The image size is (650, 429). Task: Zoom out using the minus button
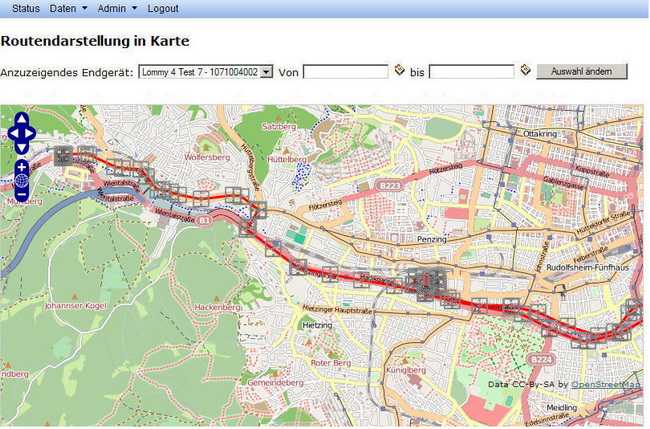[22, 194]
